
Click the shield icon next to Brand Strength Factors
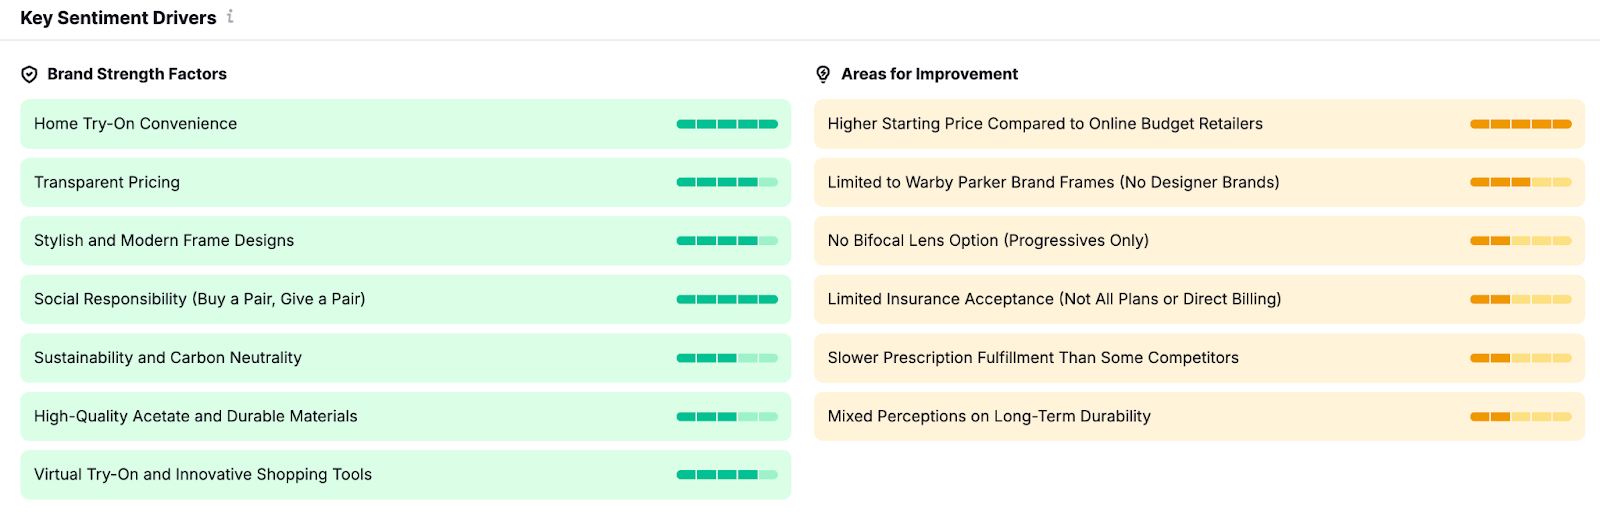(x=30, y=74)
